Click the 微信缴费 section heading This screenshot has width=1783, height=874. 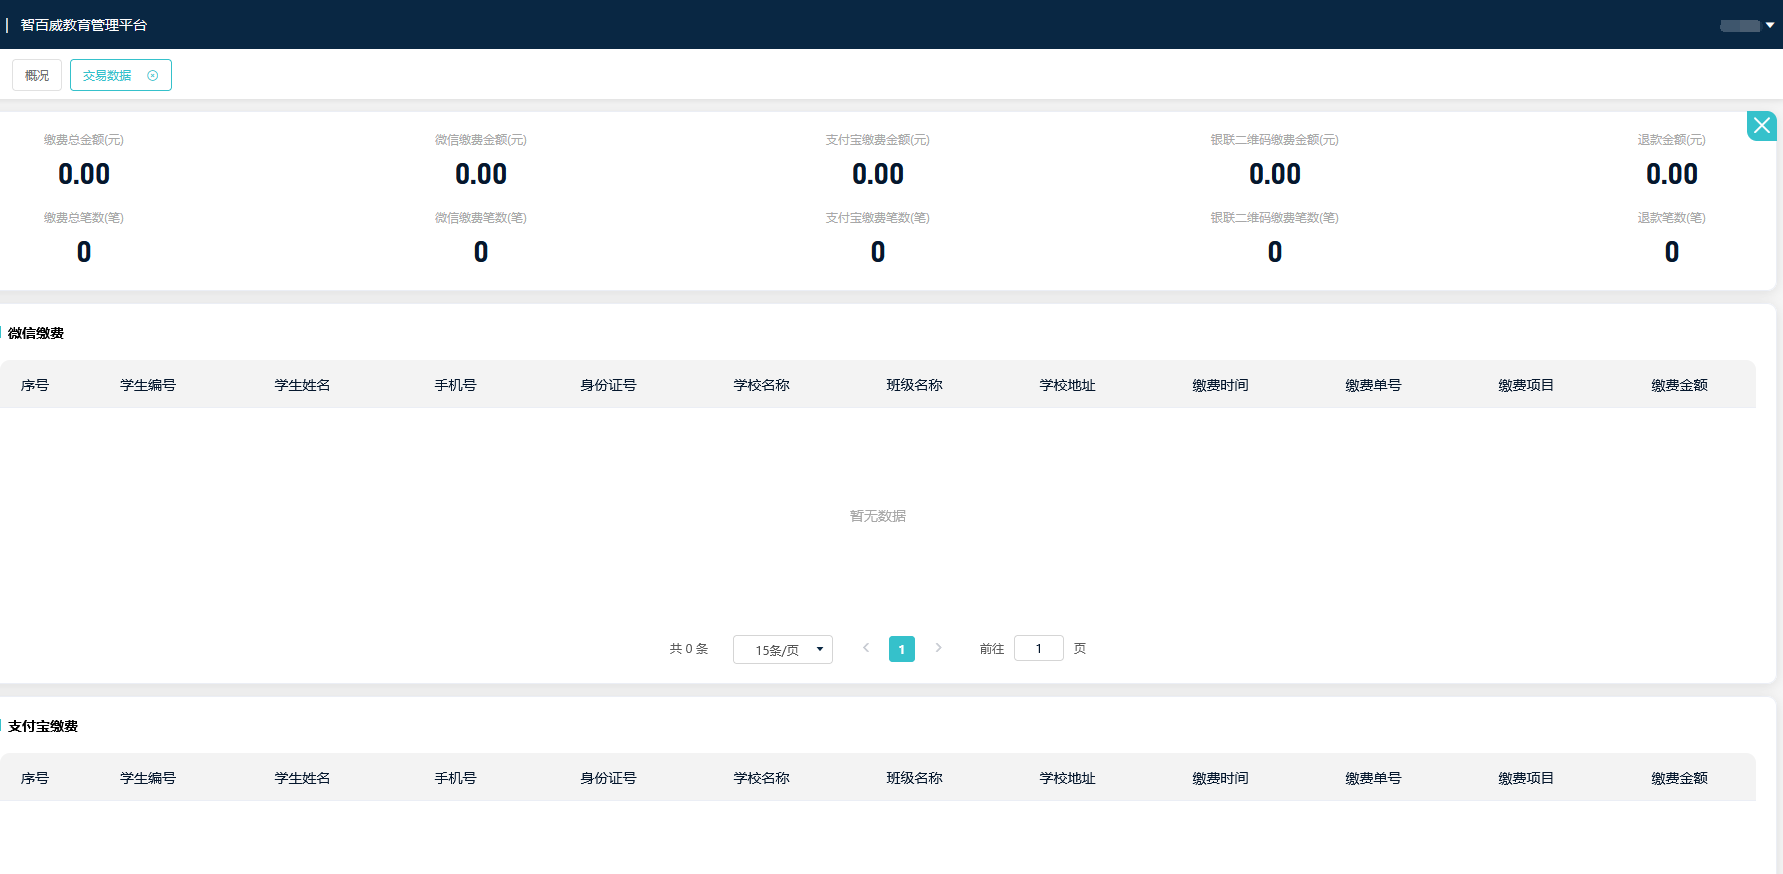[x=36, y=333]
